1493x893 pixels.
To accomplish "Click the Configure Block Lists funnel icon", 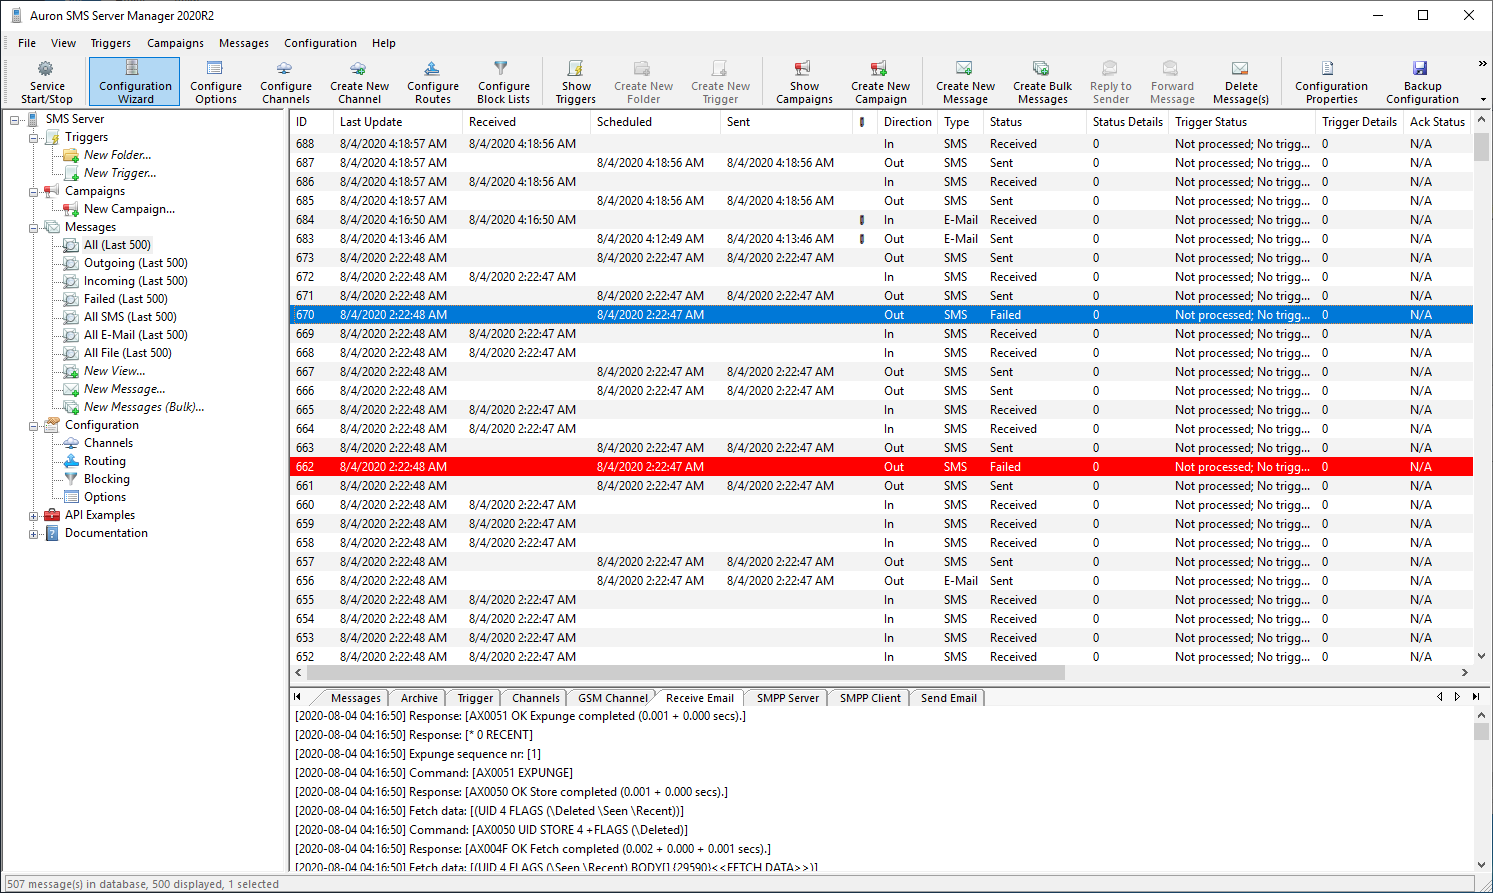I will (501, 68).
